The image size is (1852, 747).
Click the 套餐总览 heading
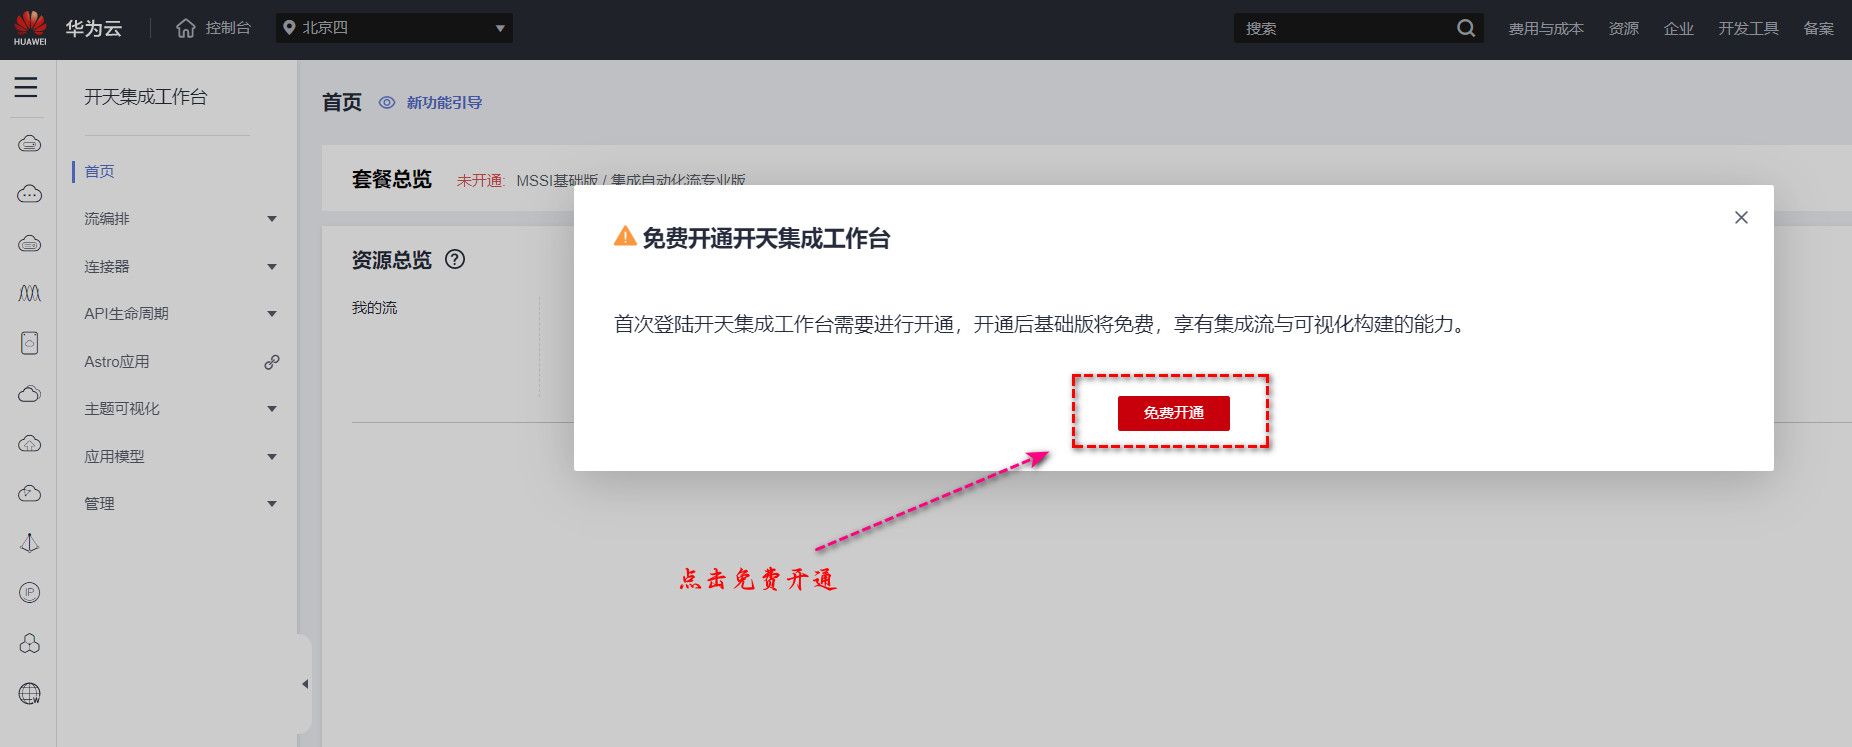[x=392, y=179]
